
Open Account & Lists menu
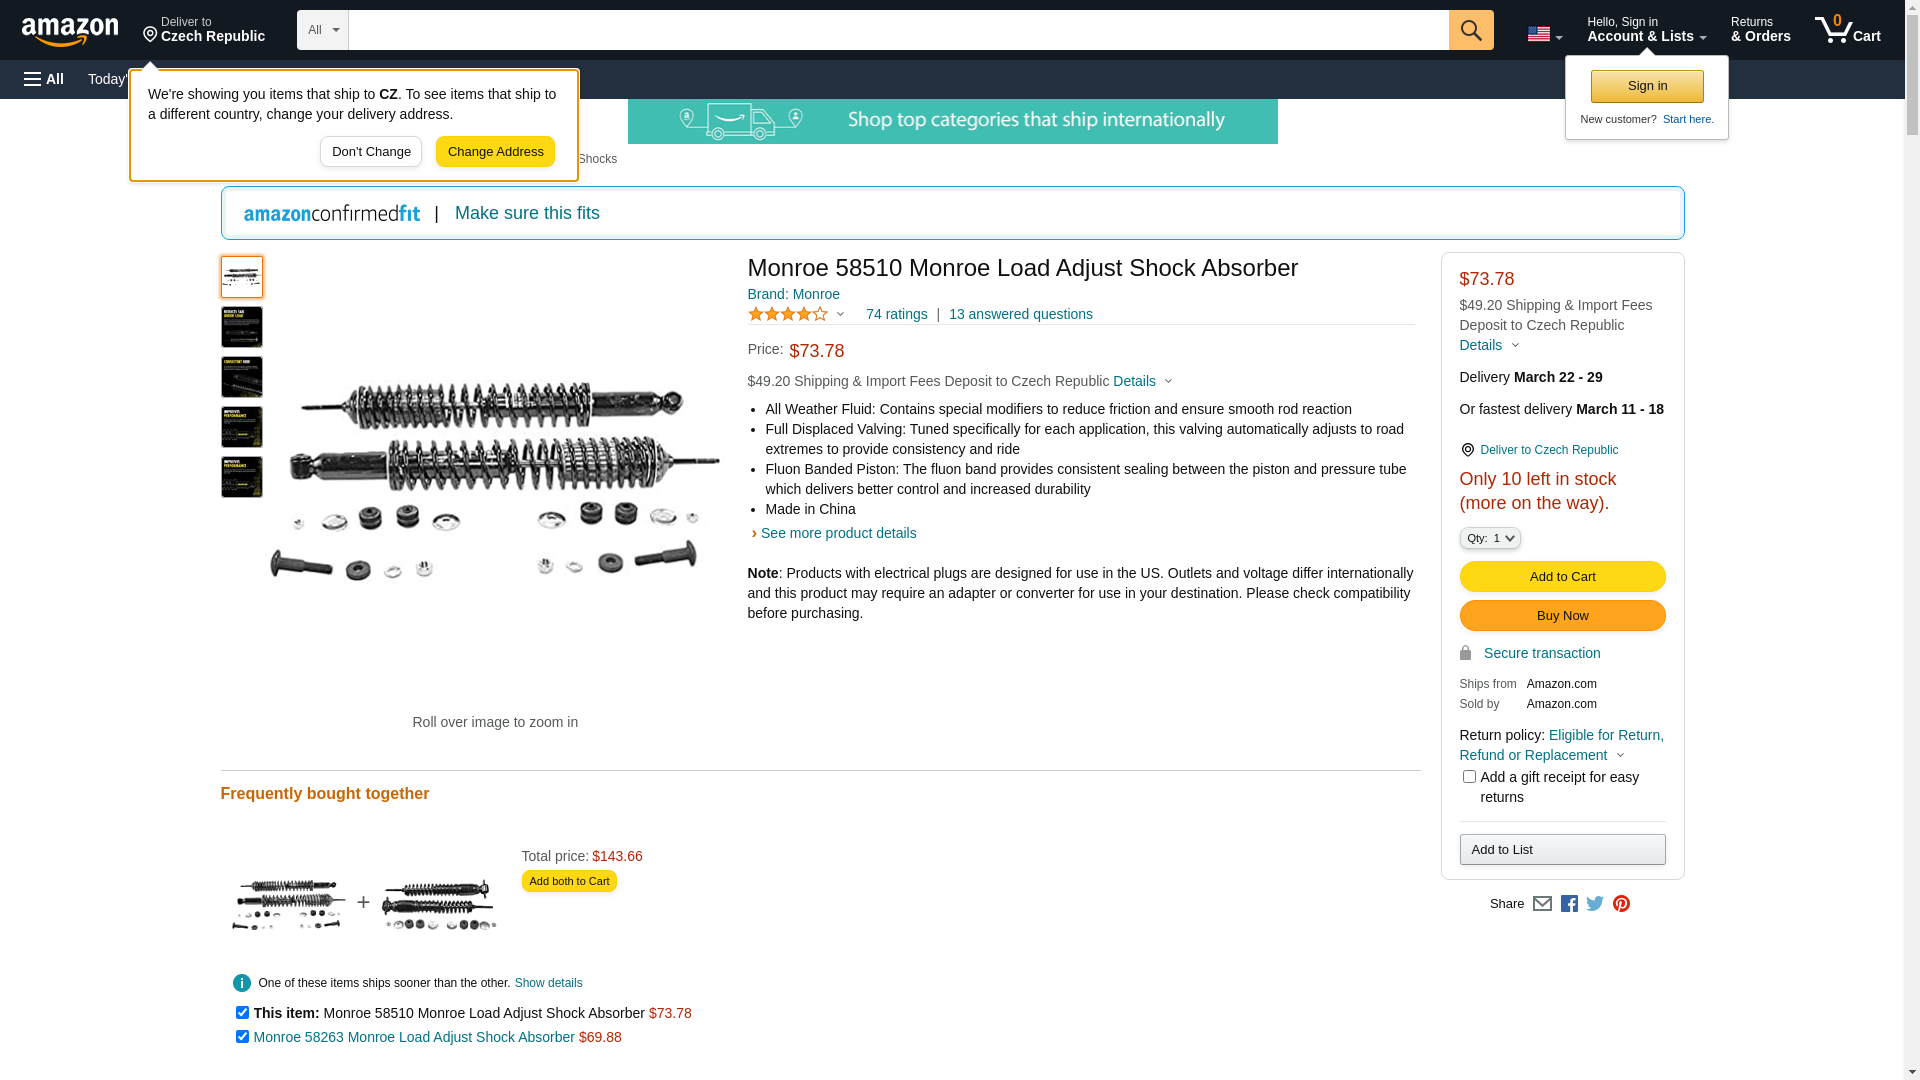coord(1646,30)
